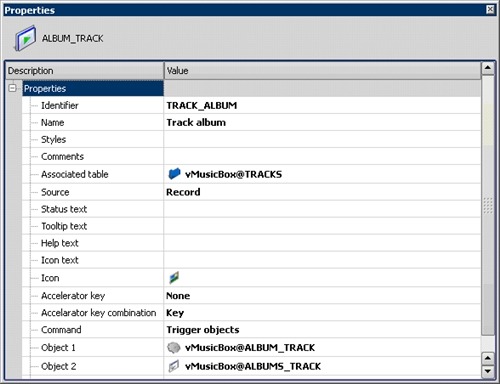Select the Properties root row
This screenshot has height=384, width=500.
pos(93,89)
